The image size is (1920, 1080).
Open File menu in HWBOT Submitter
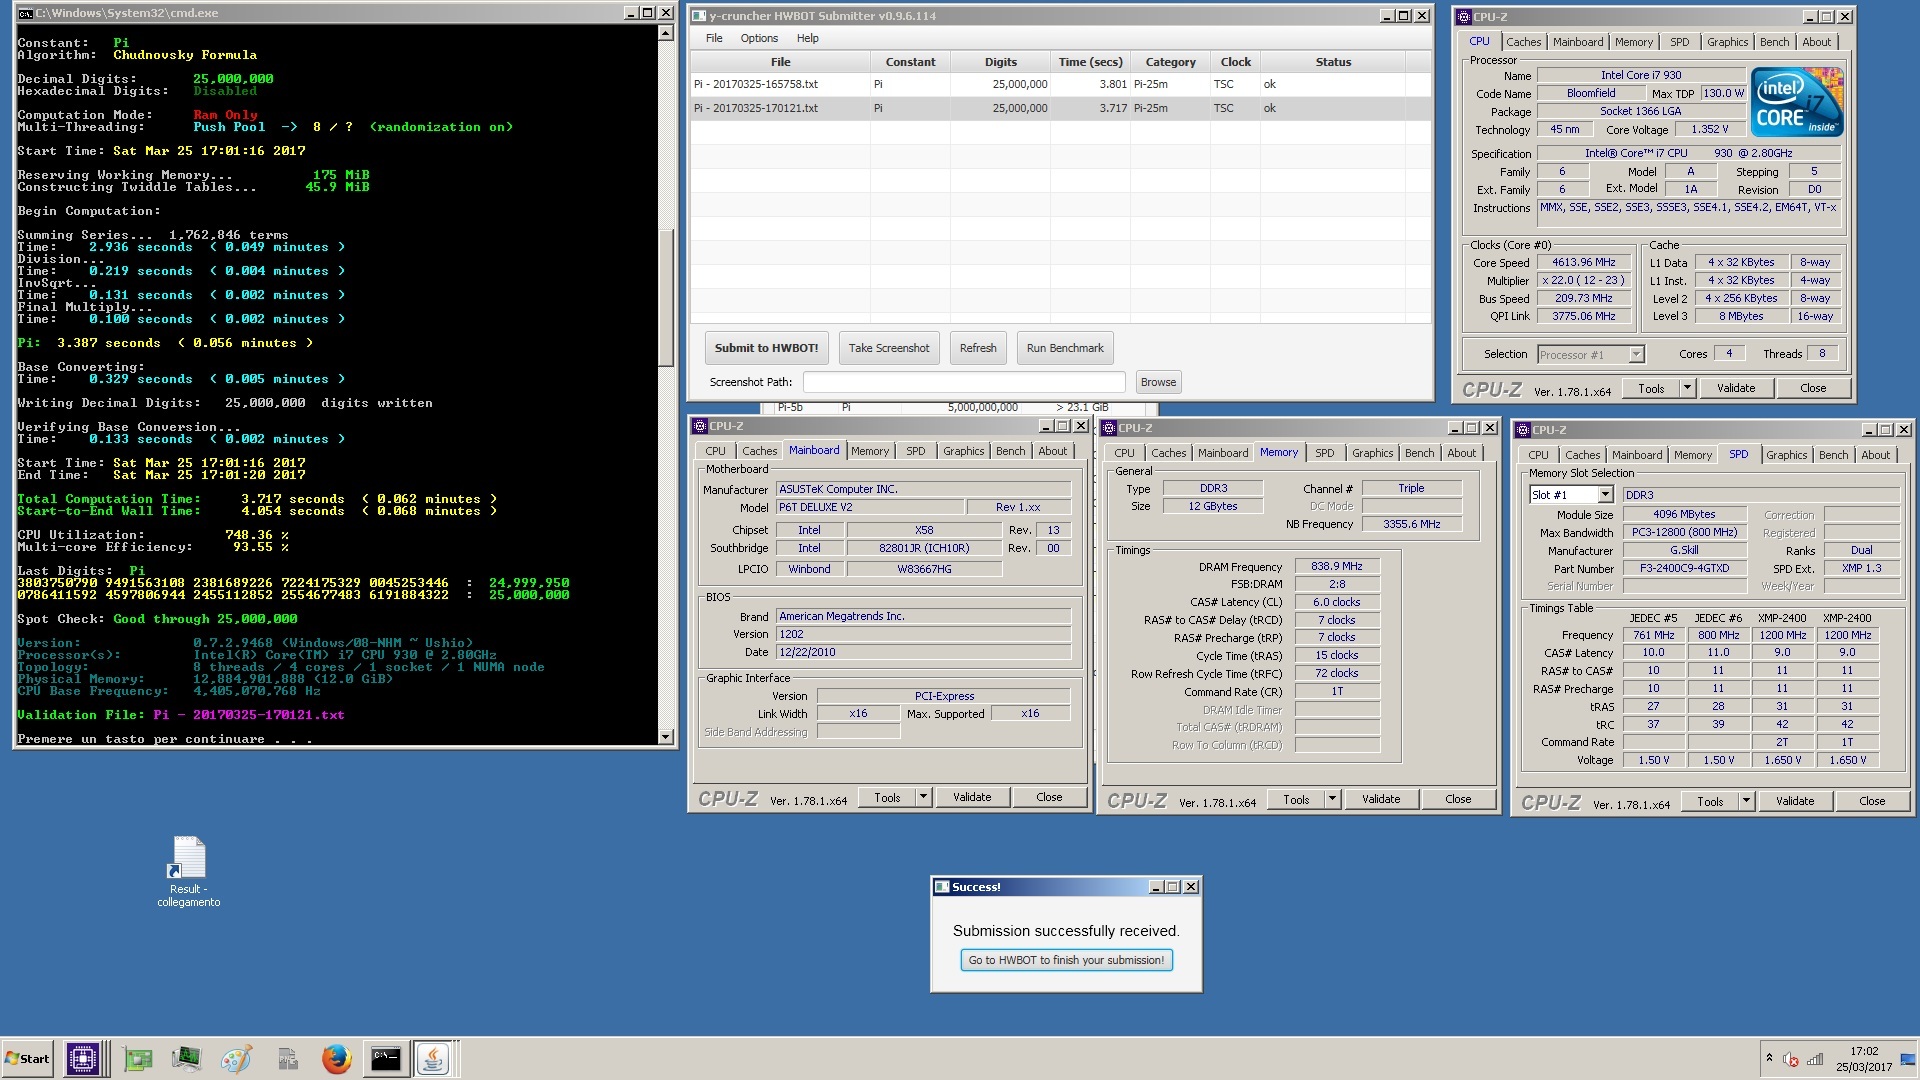pos(714,38)
